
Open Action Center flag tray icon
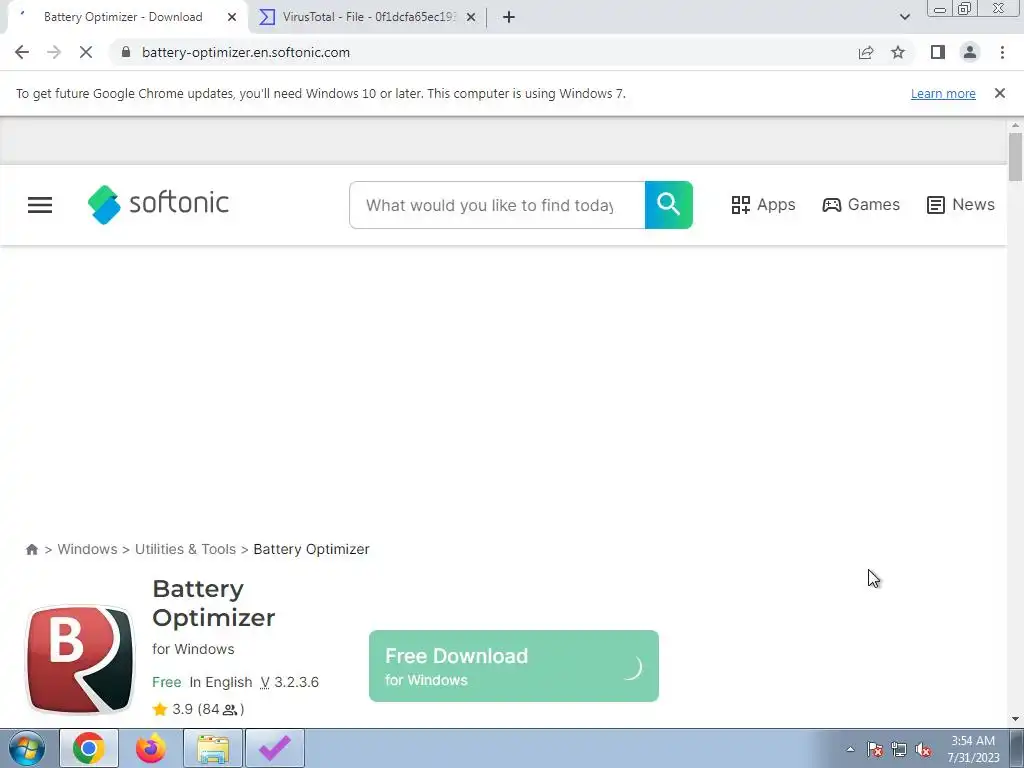(875, 749)
